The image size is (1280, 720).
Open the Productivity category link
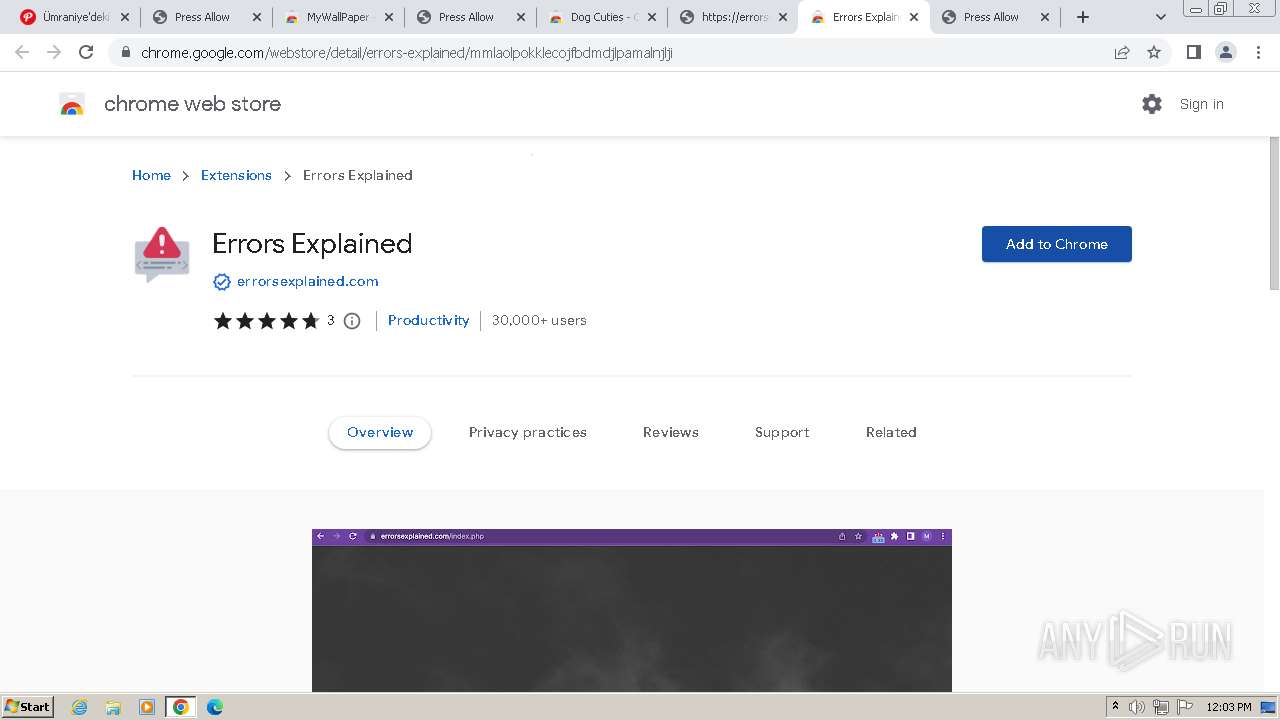[428, 320]
